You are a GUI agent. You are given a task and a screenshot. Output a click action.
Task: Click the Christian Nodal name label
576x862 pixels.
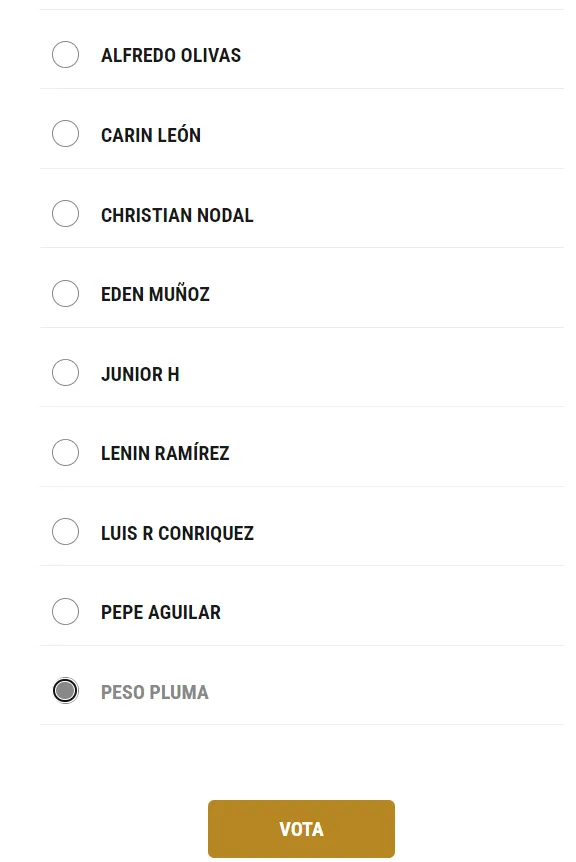tap(176, 214)
